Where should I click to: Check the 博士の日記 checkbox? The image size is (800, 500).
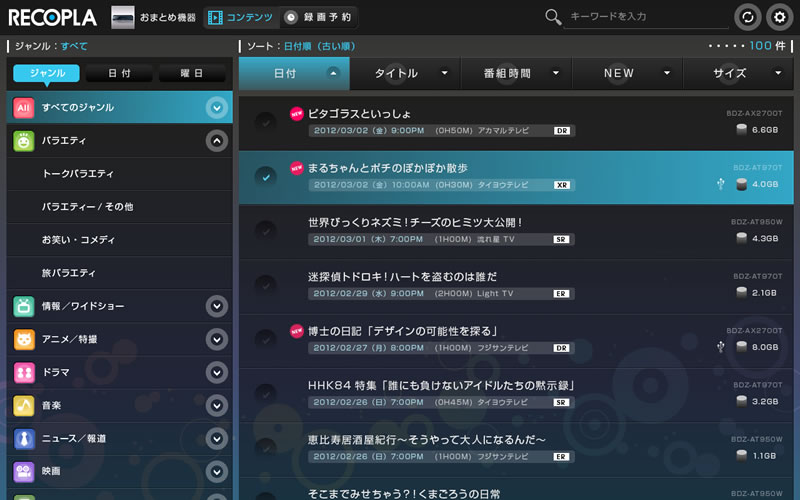tap(266, 340)
